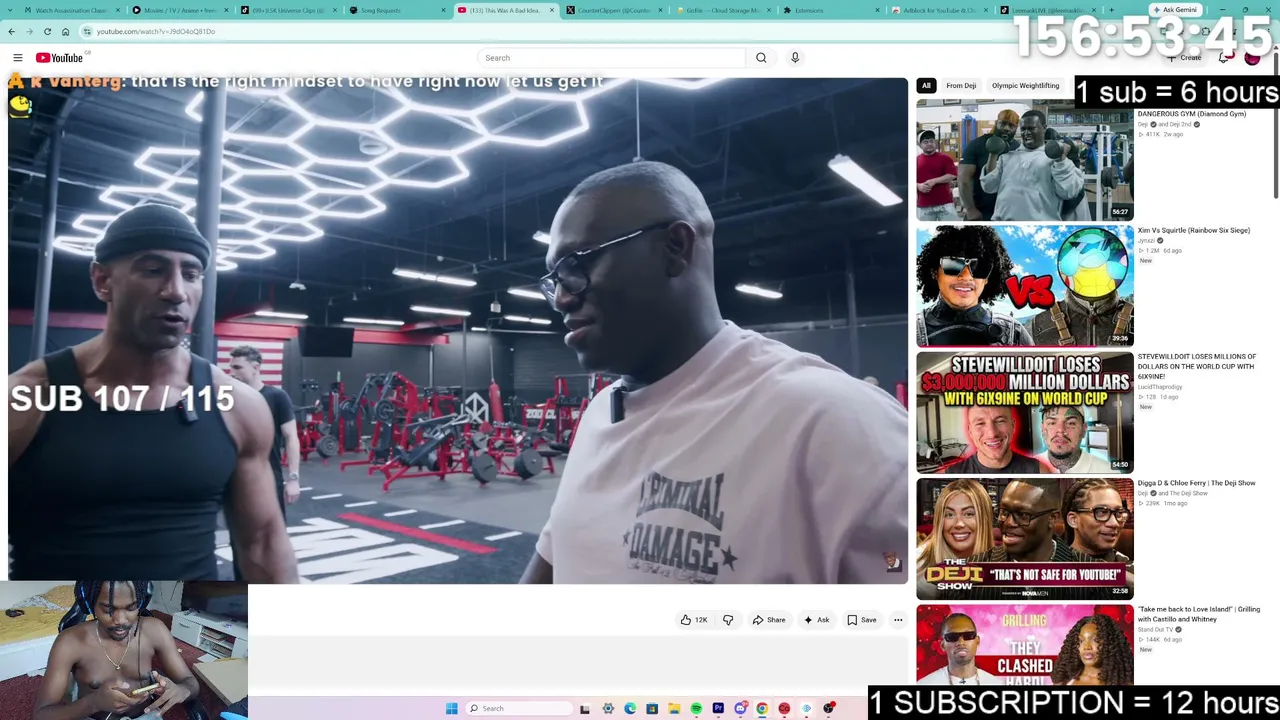Viewport: 1280px width, 720px height.
Task: Dislike the video with the thumbs-down icon
Action: click(x=728, y=620)
